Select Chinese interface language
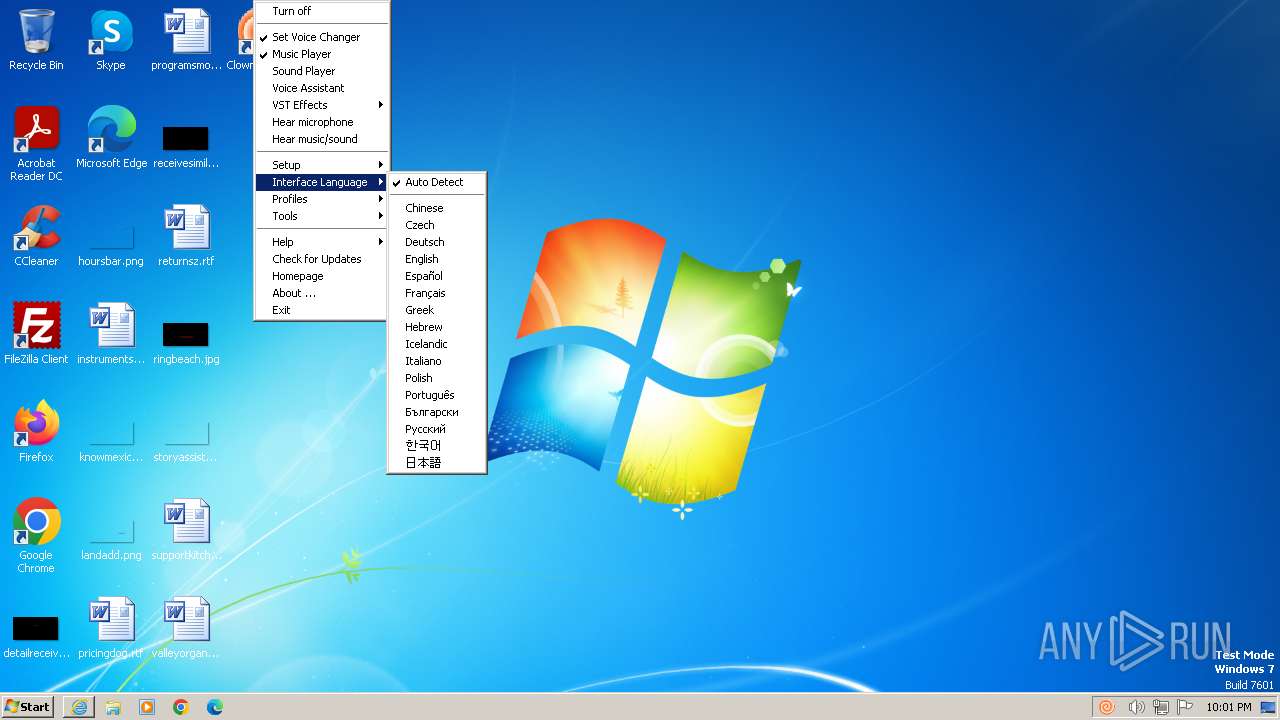The width and height of the screenshot is (1280, 720). 437,208
